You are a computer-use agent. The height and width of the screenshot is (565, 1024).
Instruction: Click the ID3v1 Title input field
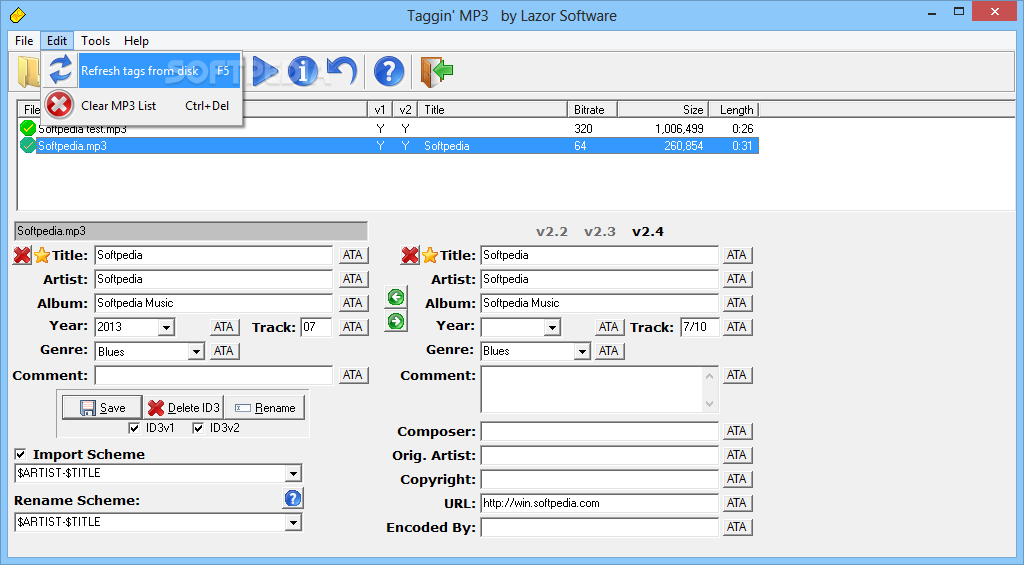(214, 255)
